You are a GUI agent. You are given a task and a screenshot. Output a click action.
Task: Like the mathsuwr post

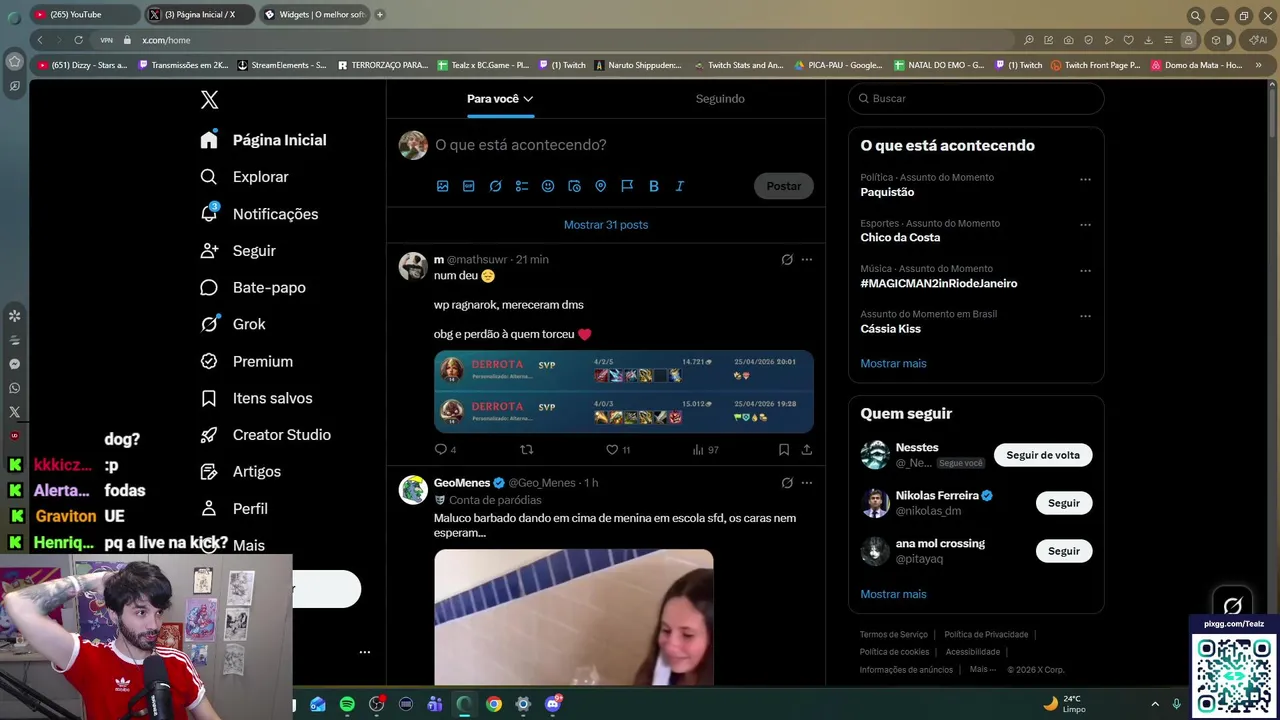point(613,450)
